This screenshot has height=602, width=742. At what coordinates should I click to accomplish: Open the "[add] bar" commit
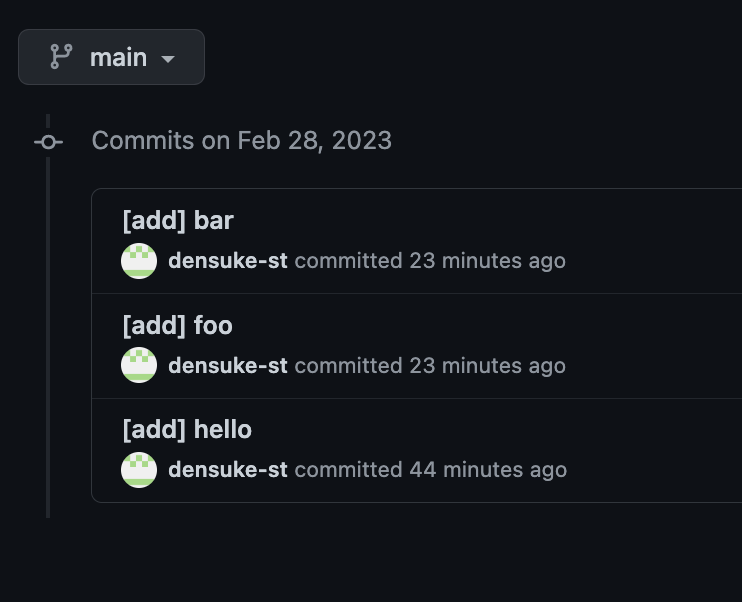tap(178, 221)
